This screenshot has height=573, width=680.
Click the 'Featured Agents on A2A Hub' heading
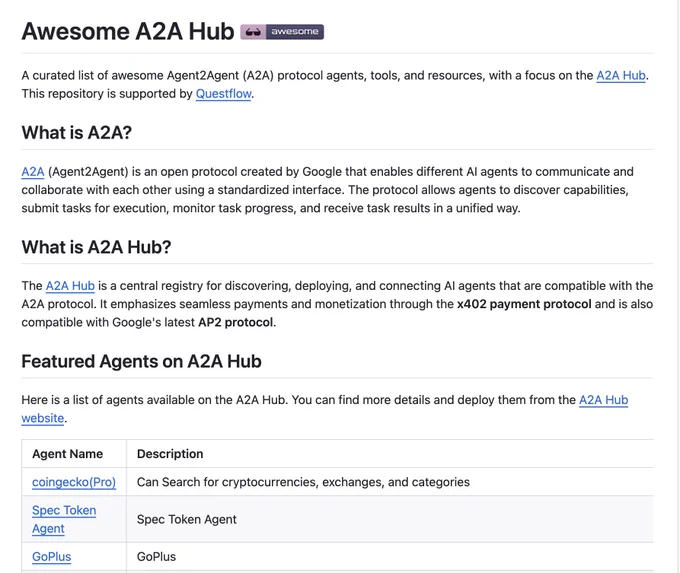coord(141,361)
